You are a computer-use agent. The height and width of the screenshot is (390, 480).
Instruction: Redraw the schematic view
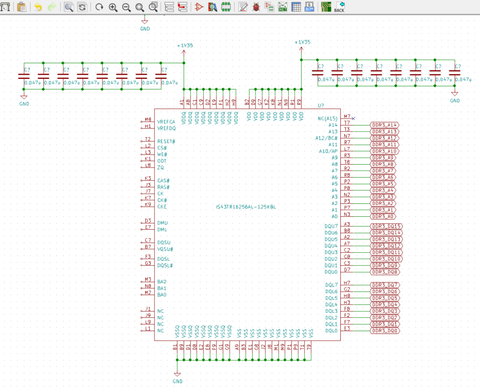99,7
